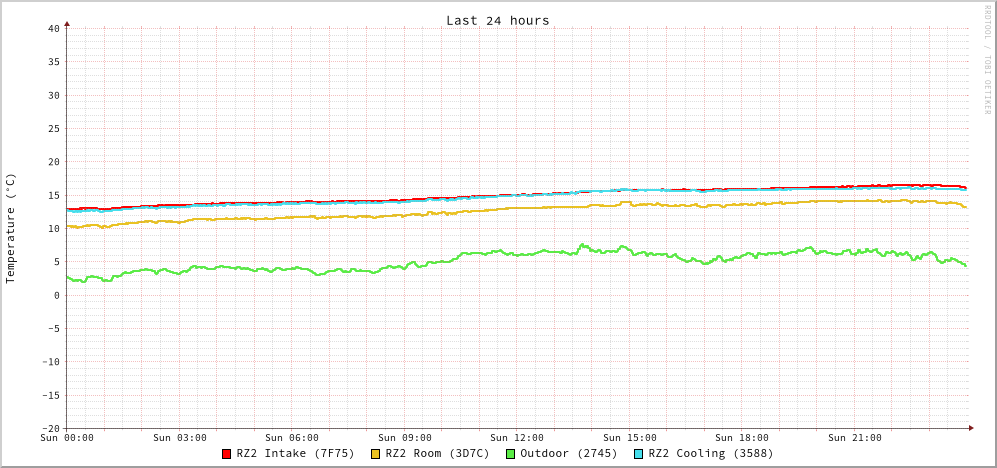The image size is (997, 468).
Task: Select the RZ2 Room (3D7C) legend label
Action: coord(437,453)
